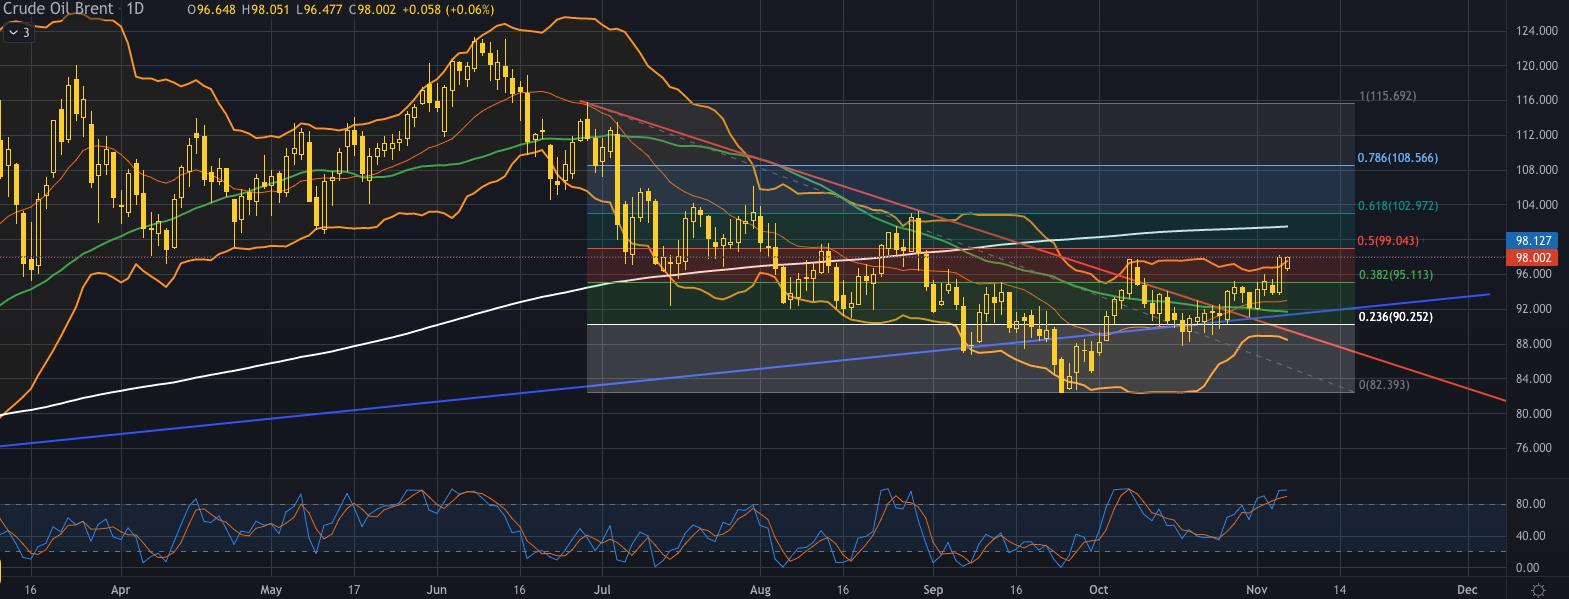Click Aug on the time axis

coord(761,590)
